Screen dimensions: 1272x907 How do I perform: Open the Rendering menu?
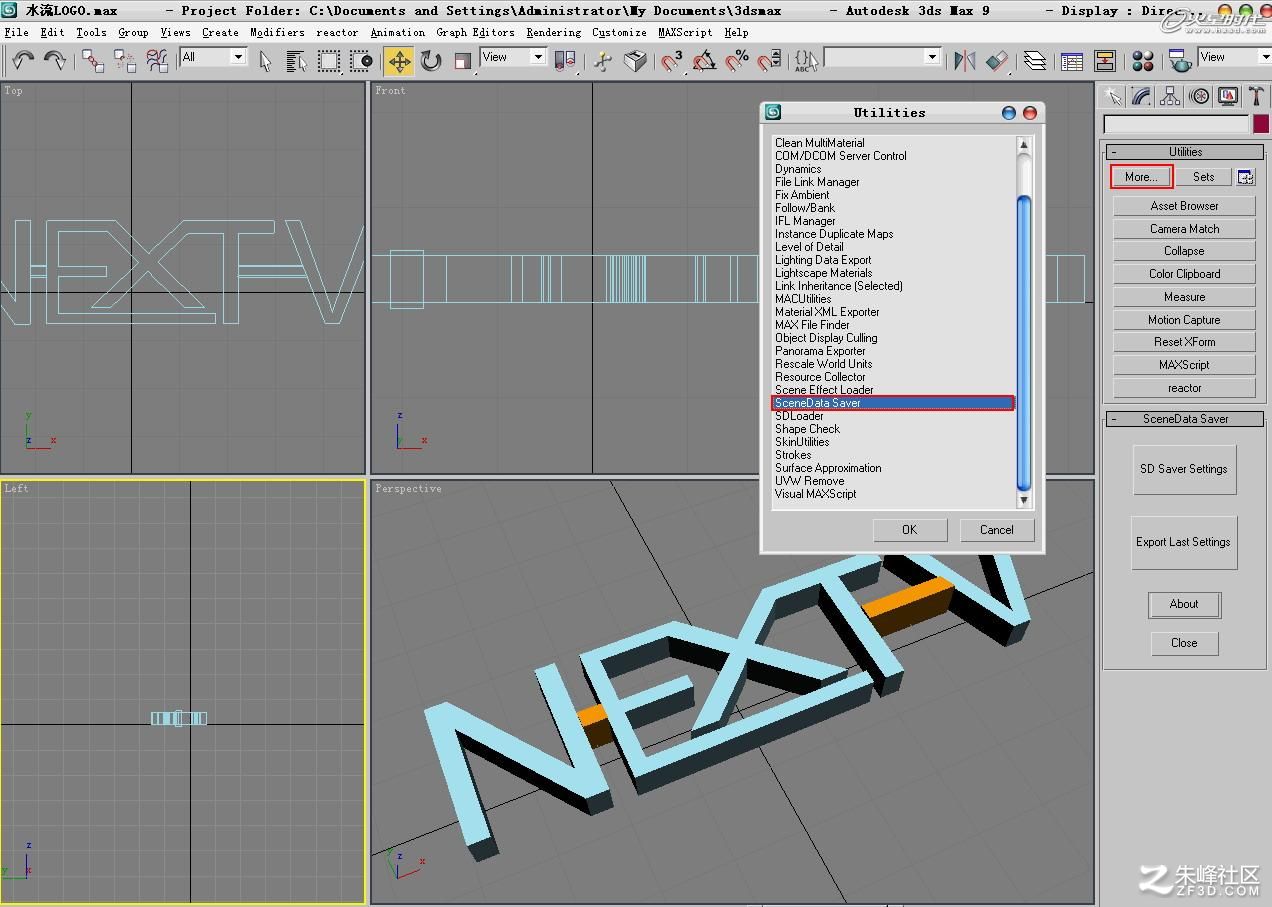coord(553,32)
